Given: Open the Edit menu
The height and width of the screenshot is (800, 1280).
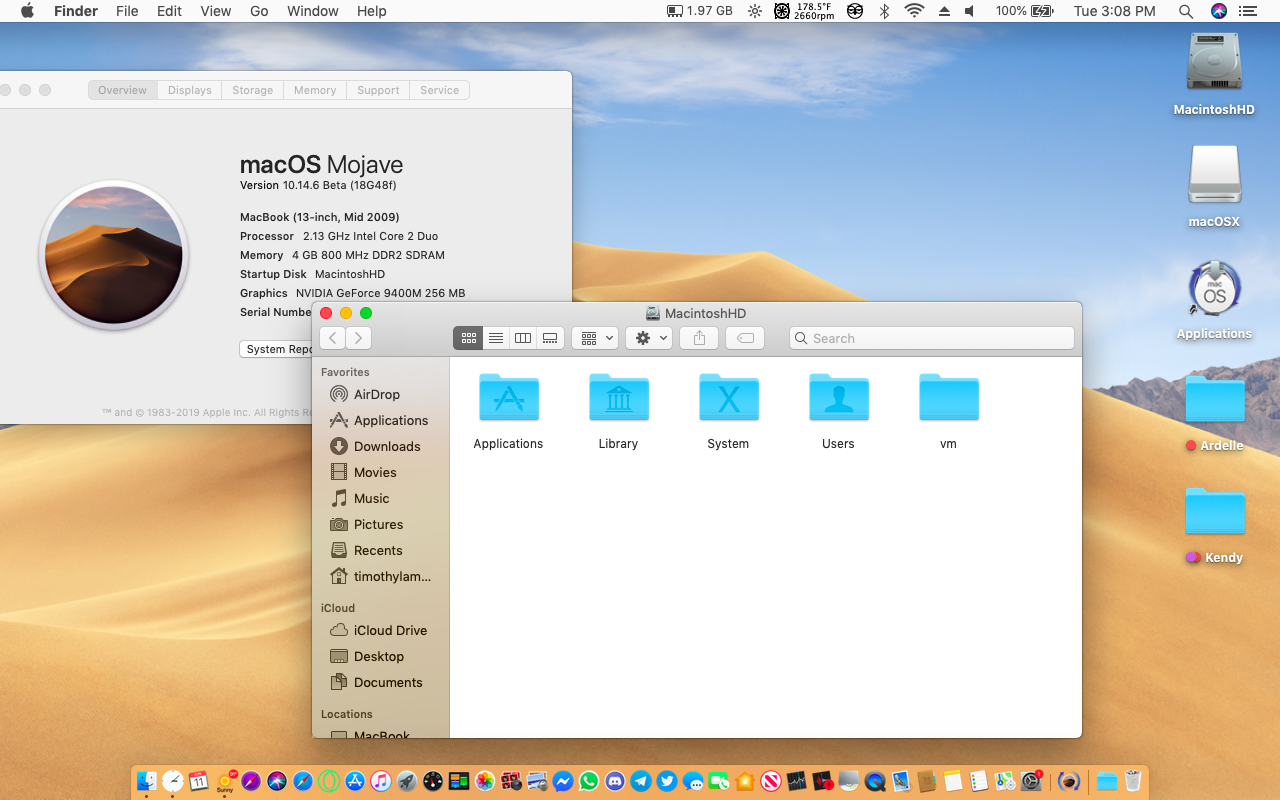Looking at the screenshot, I should [169, 11].
